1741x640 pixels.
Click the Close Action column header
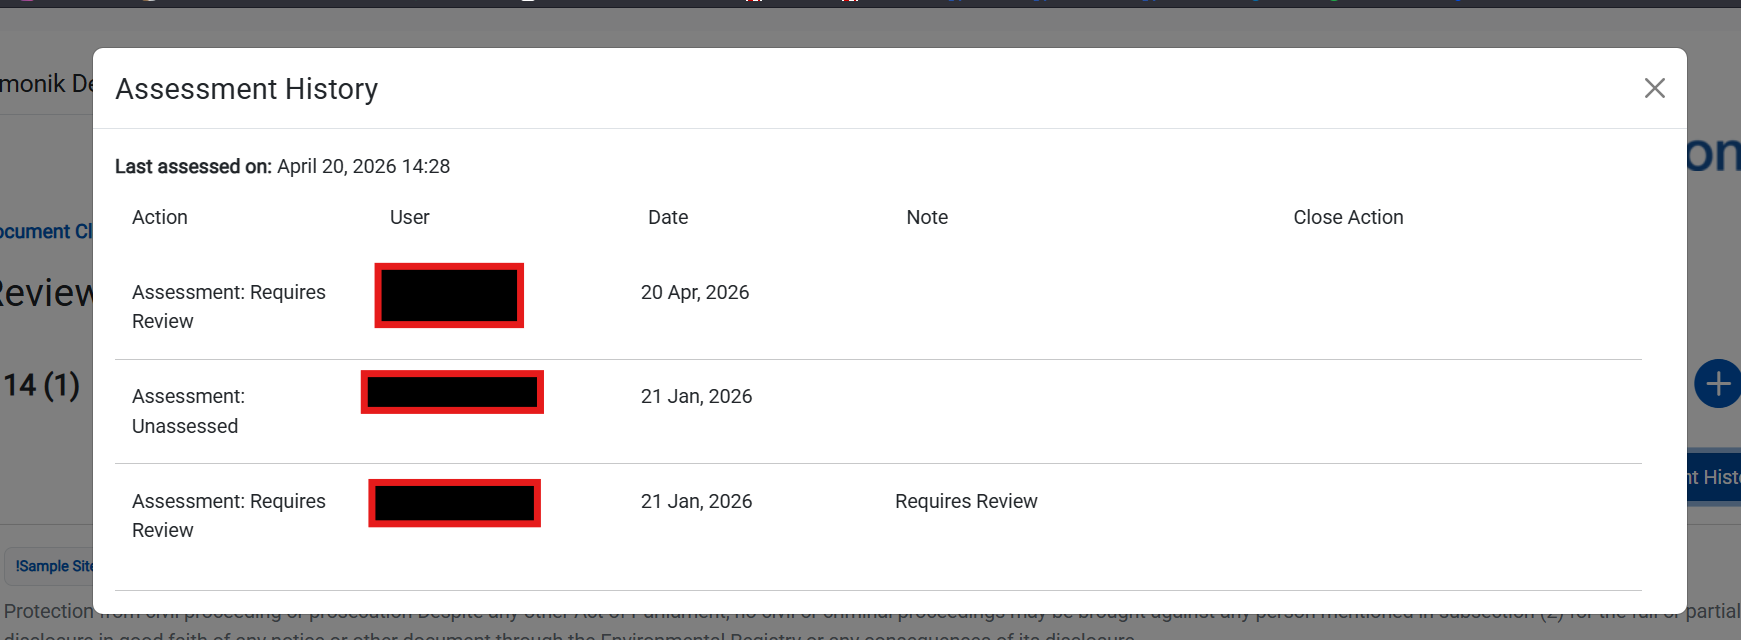click(x=1348, y=217)
